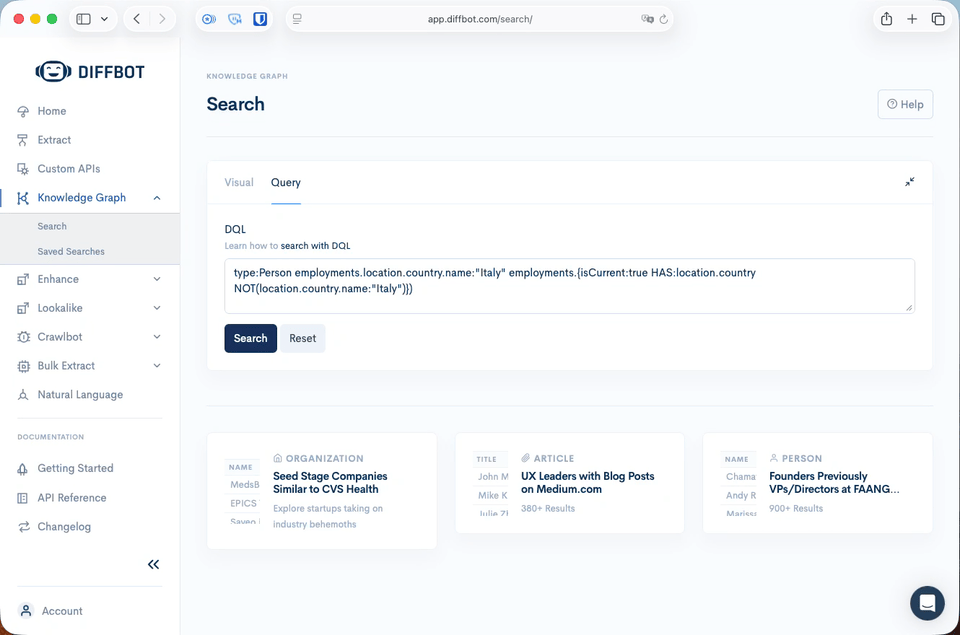Expand the Crawlbot section chevron
The width and height of the screenshot is (960, 635).
pyautogui.click(x=157, y=337)
